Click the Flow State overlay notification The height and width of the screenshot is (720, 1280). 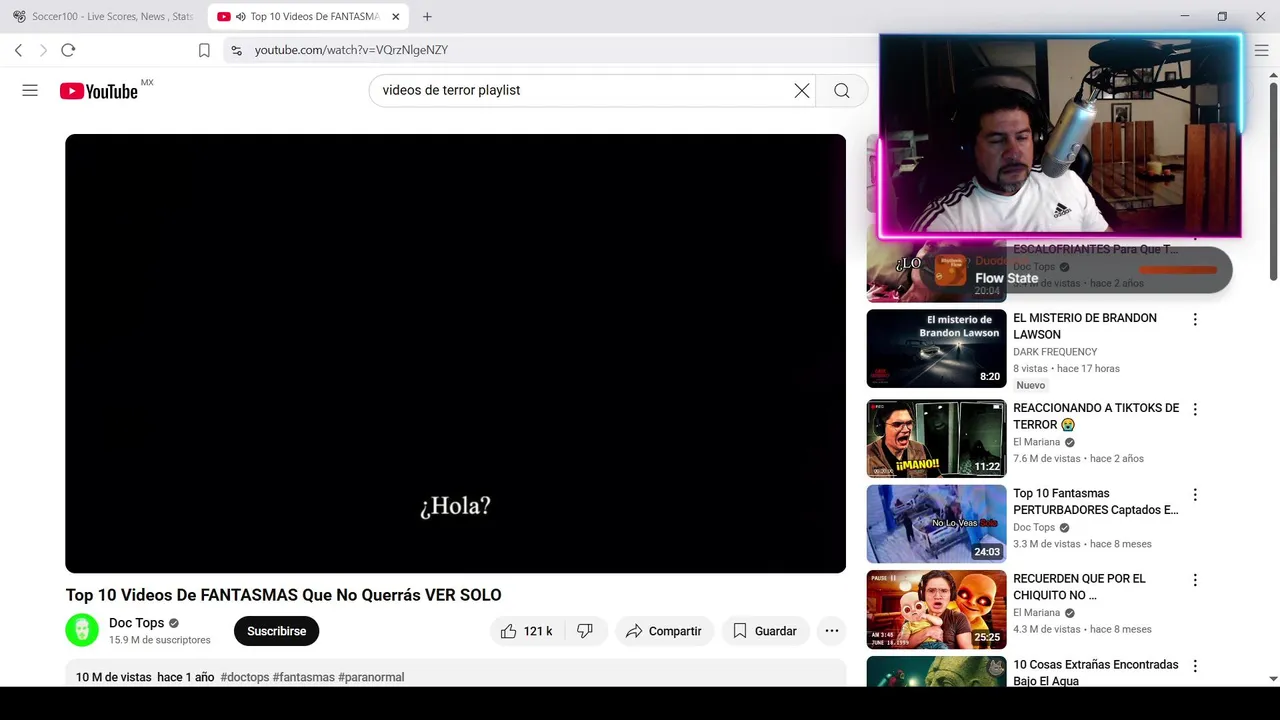[1077, 270]
